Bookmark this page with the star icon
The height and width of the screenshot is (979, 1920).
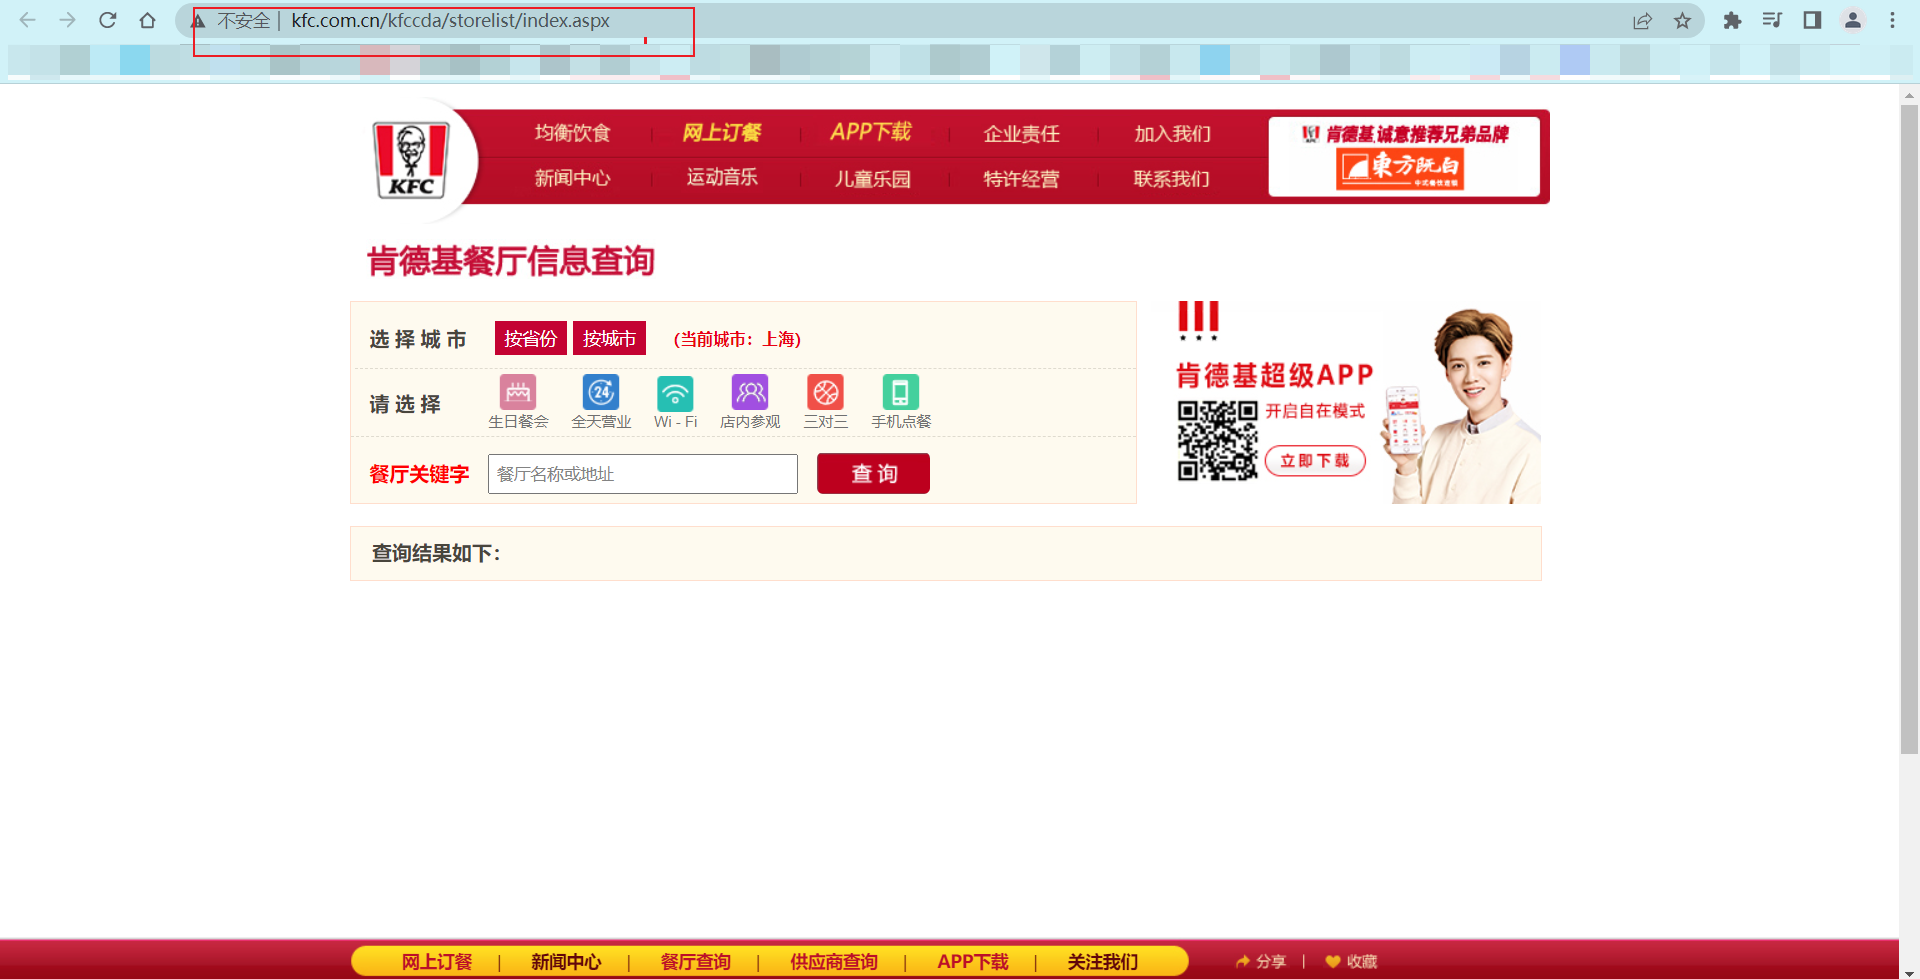(x=1683, y=21)
